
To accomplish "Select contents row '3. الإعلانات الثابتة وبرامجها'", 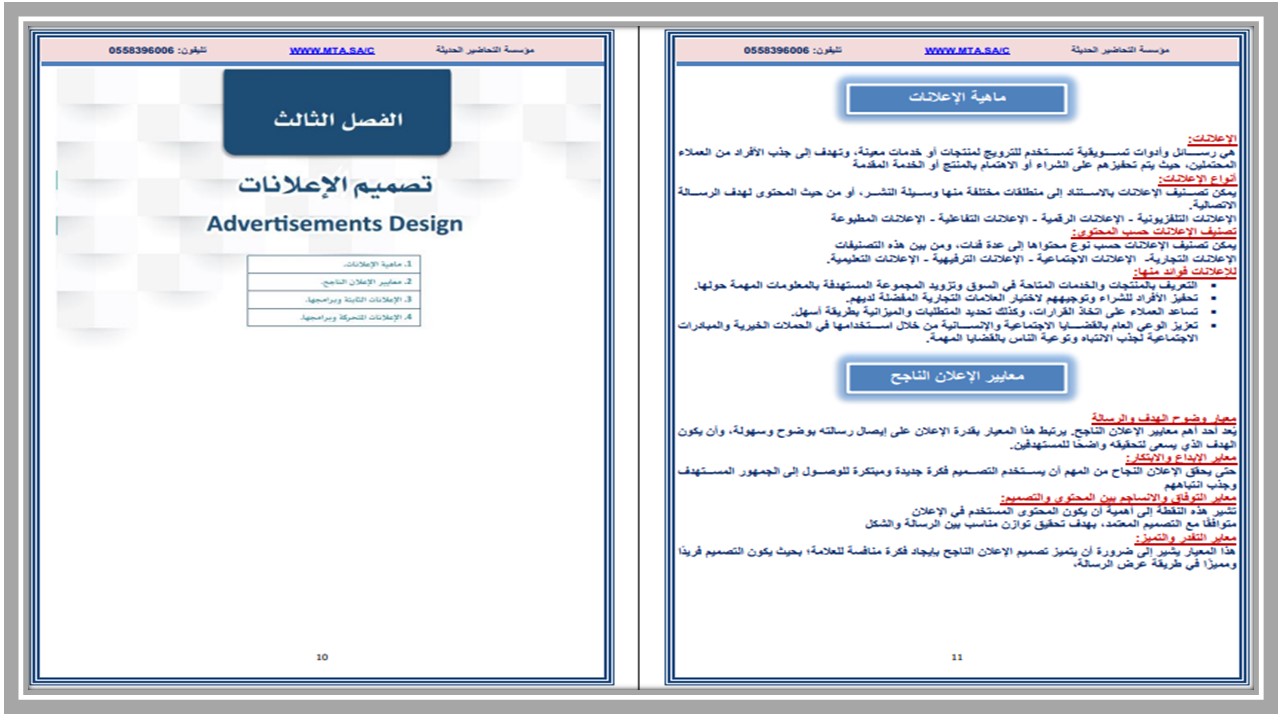I will pos(333,299).
